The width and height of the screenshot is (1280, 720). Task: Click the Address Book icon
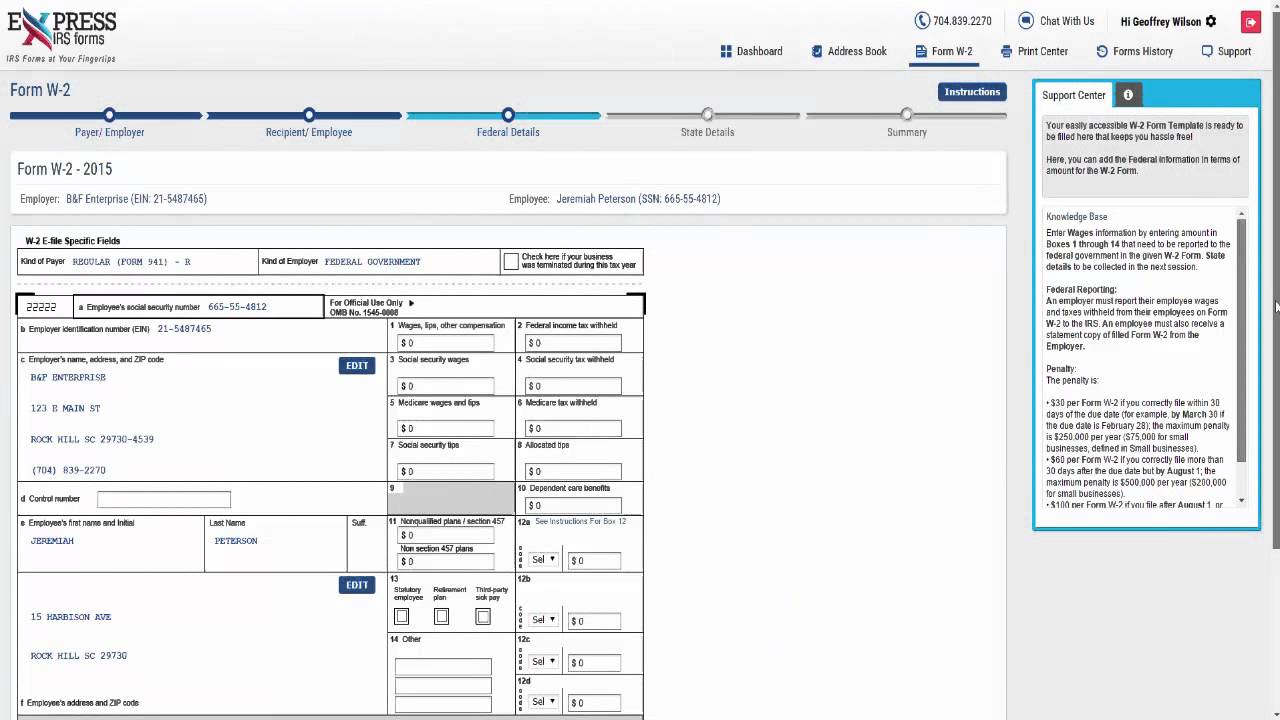tap(817, 51)
